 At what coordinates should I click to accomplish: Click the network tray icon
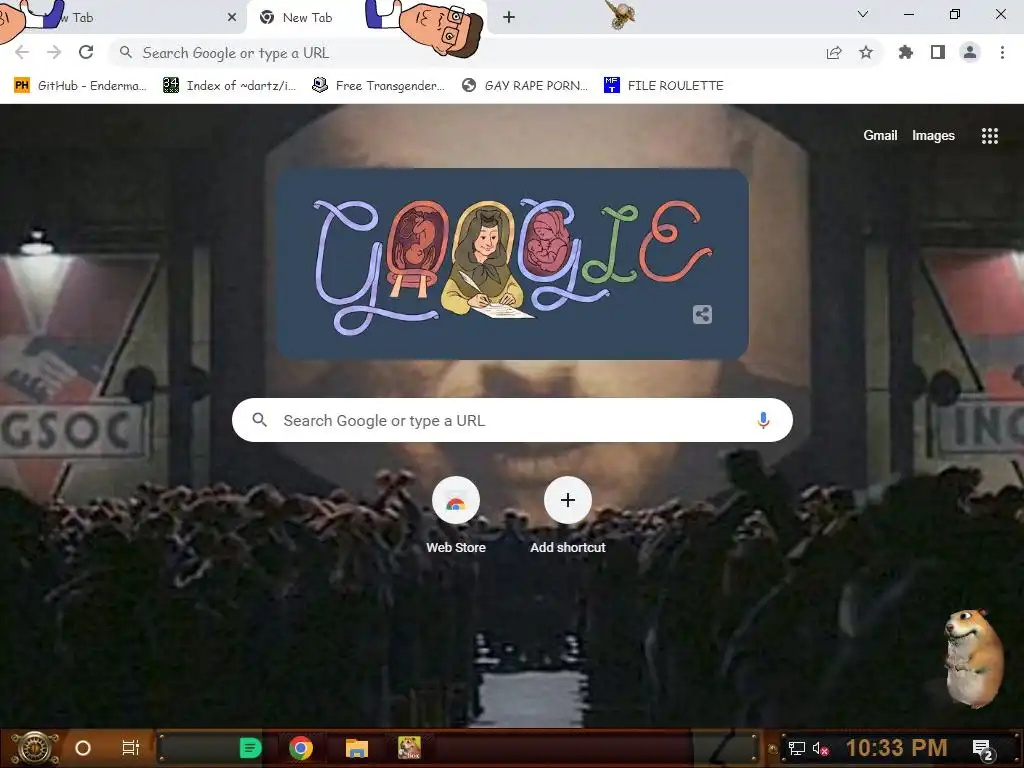point(797,748)
